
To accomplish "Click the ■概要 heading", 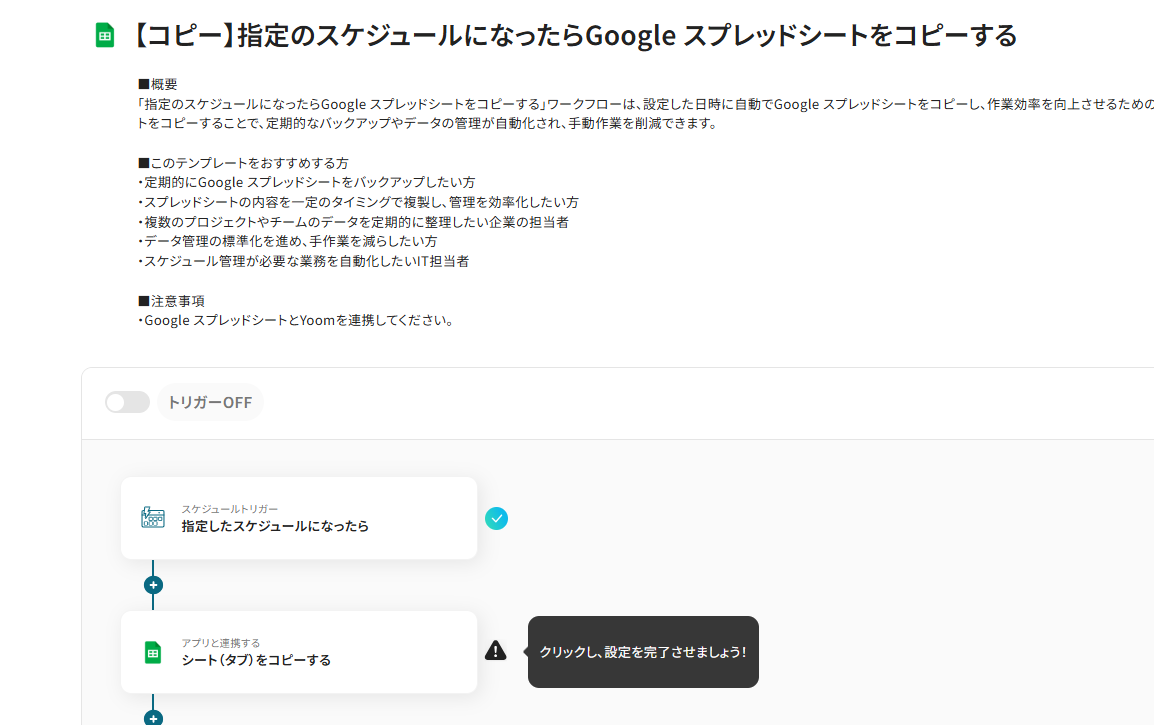I will pyautogui.click(x=157, y=84).
